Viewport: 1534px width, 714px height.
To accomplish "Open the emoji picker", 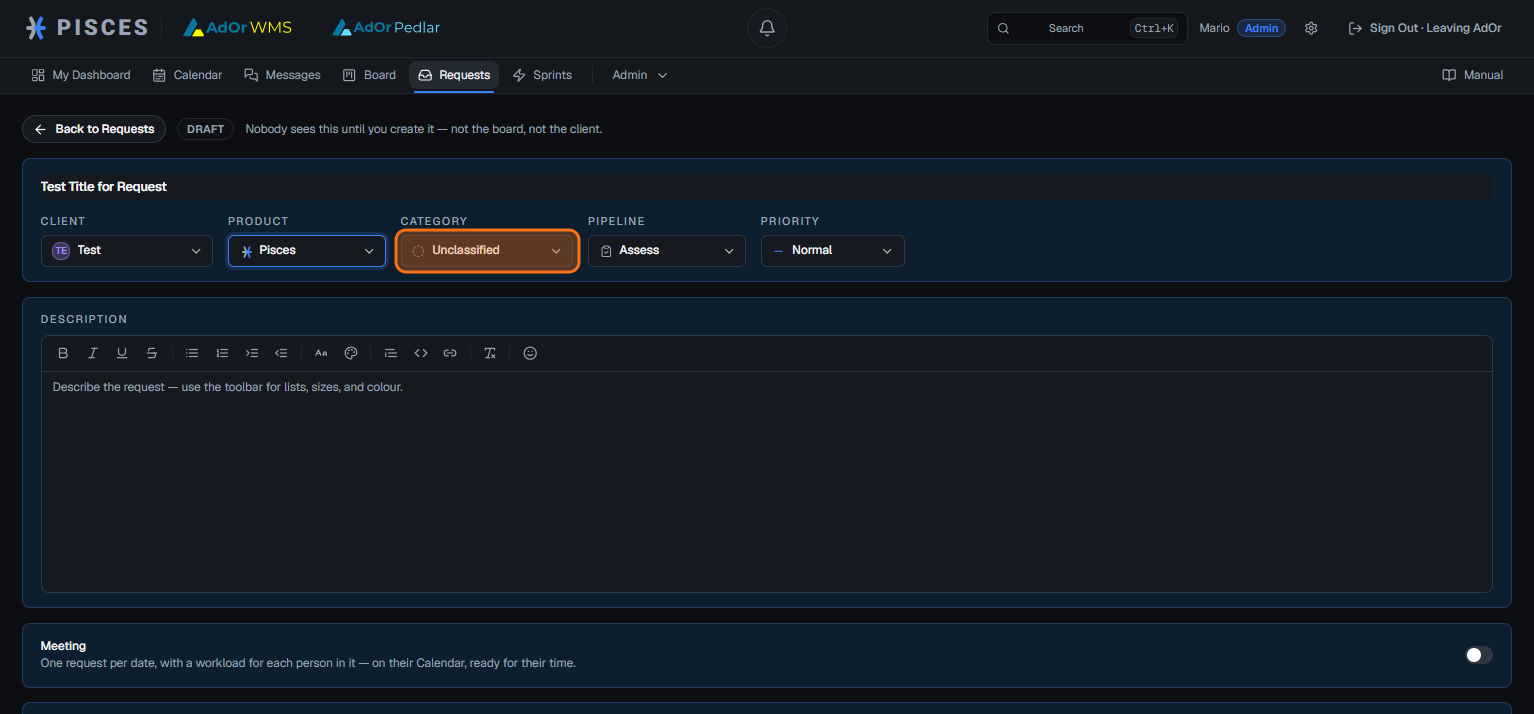I will coord(530,353).
